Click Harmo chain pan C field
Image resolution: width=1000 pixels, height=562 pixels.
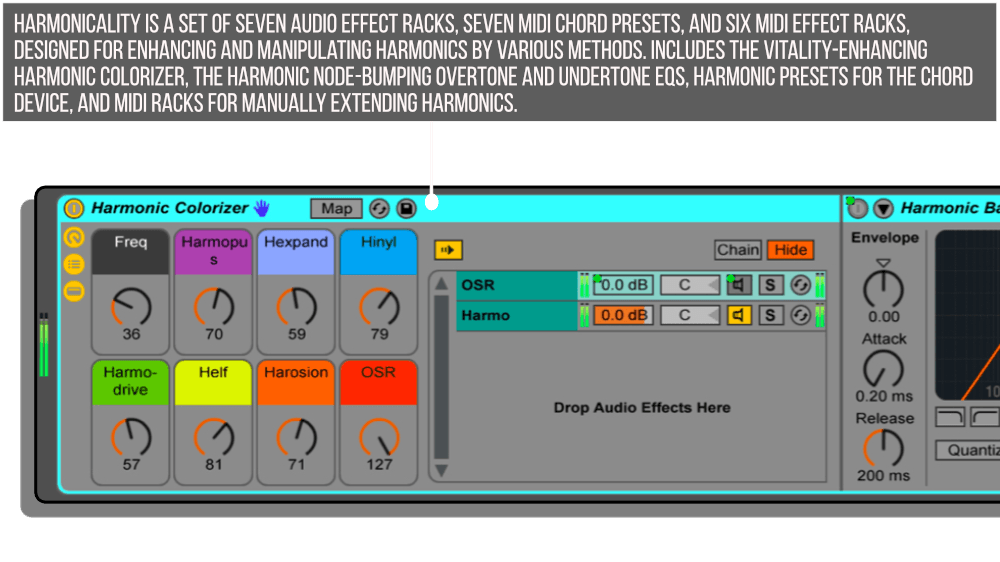click(x=690, y=315)
